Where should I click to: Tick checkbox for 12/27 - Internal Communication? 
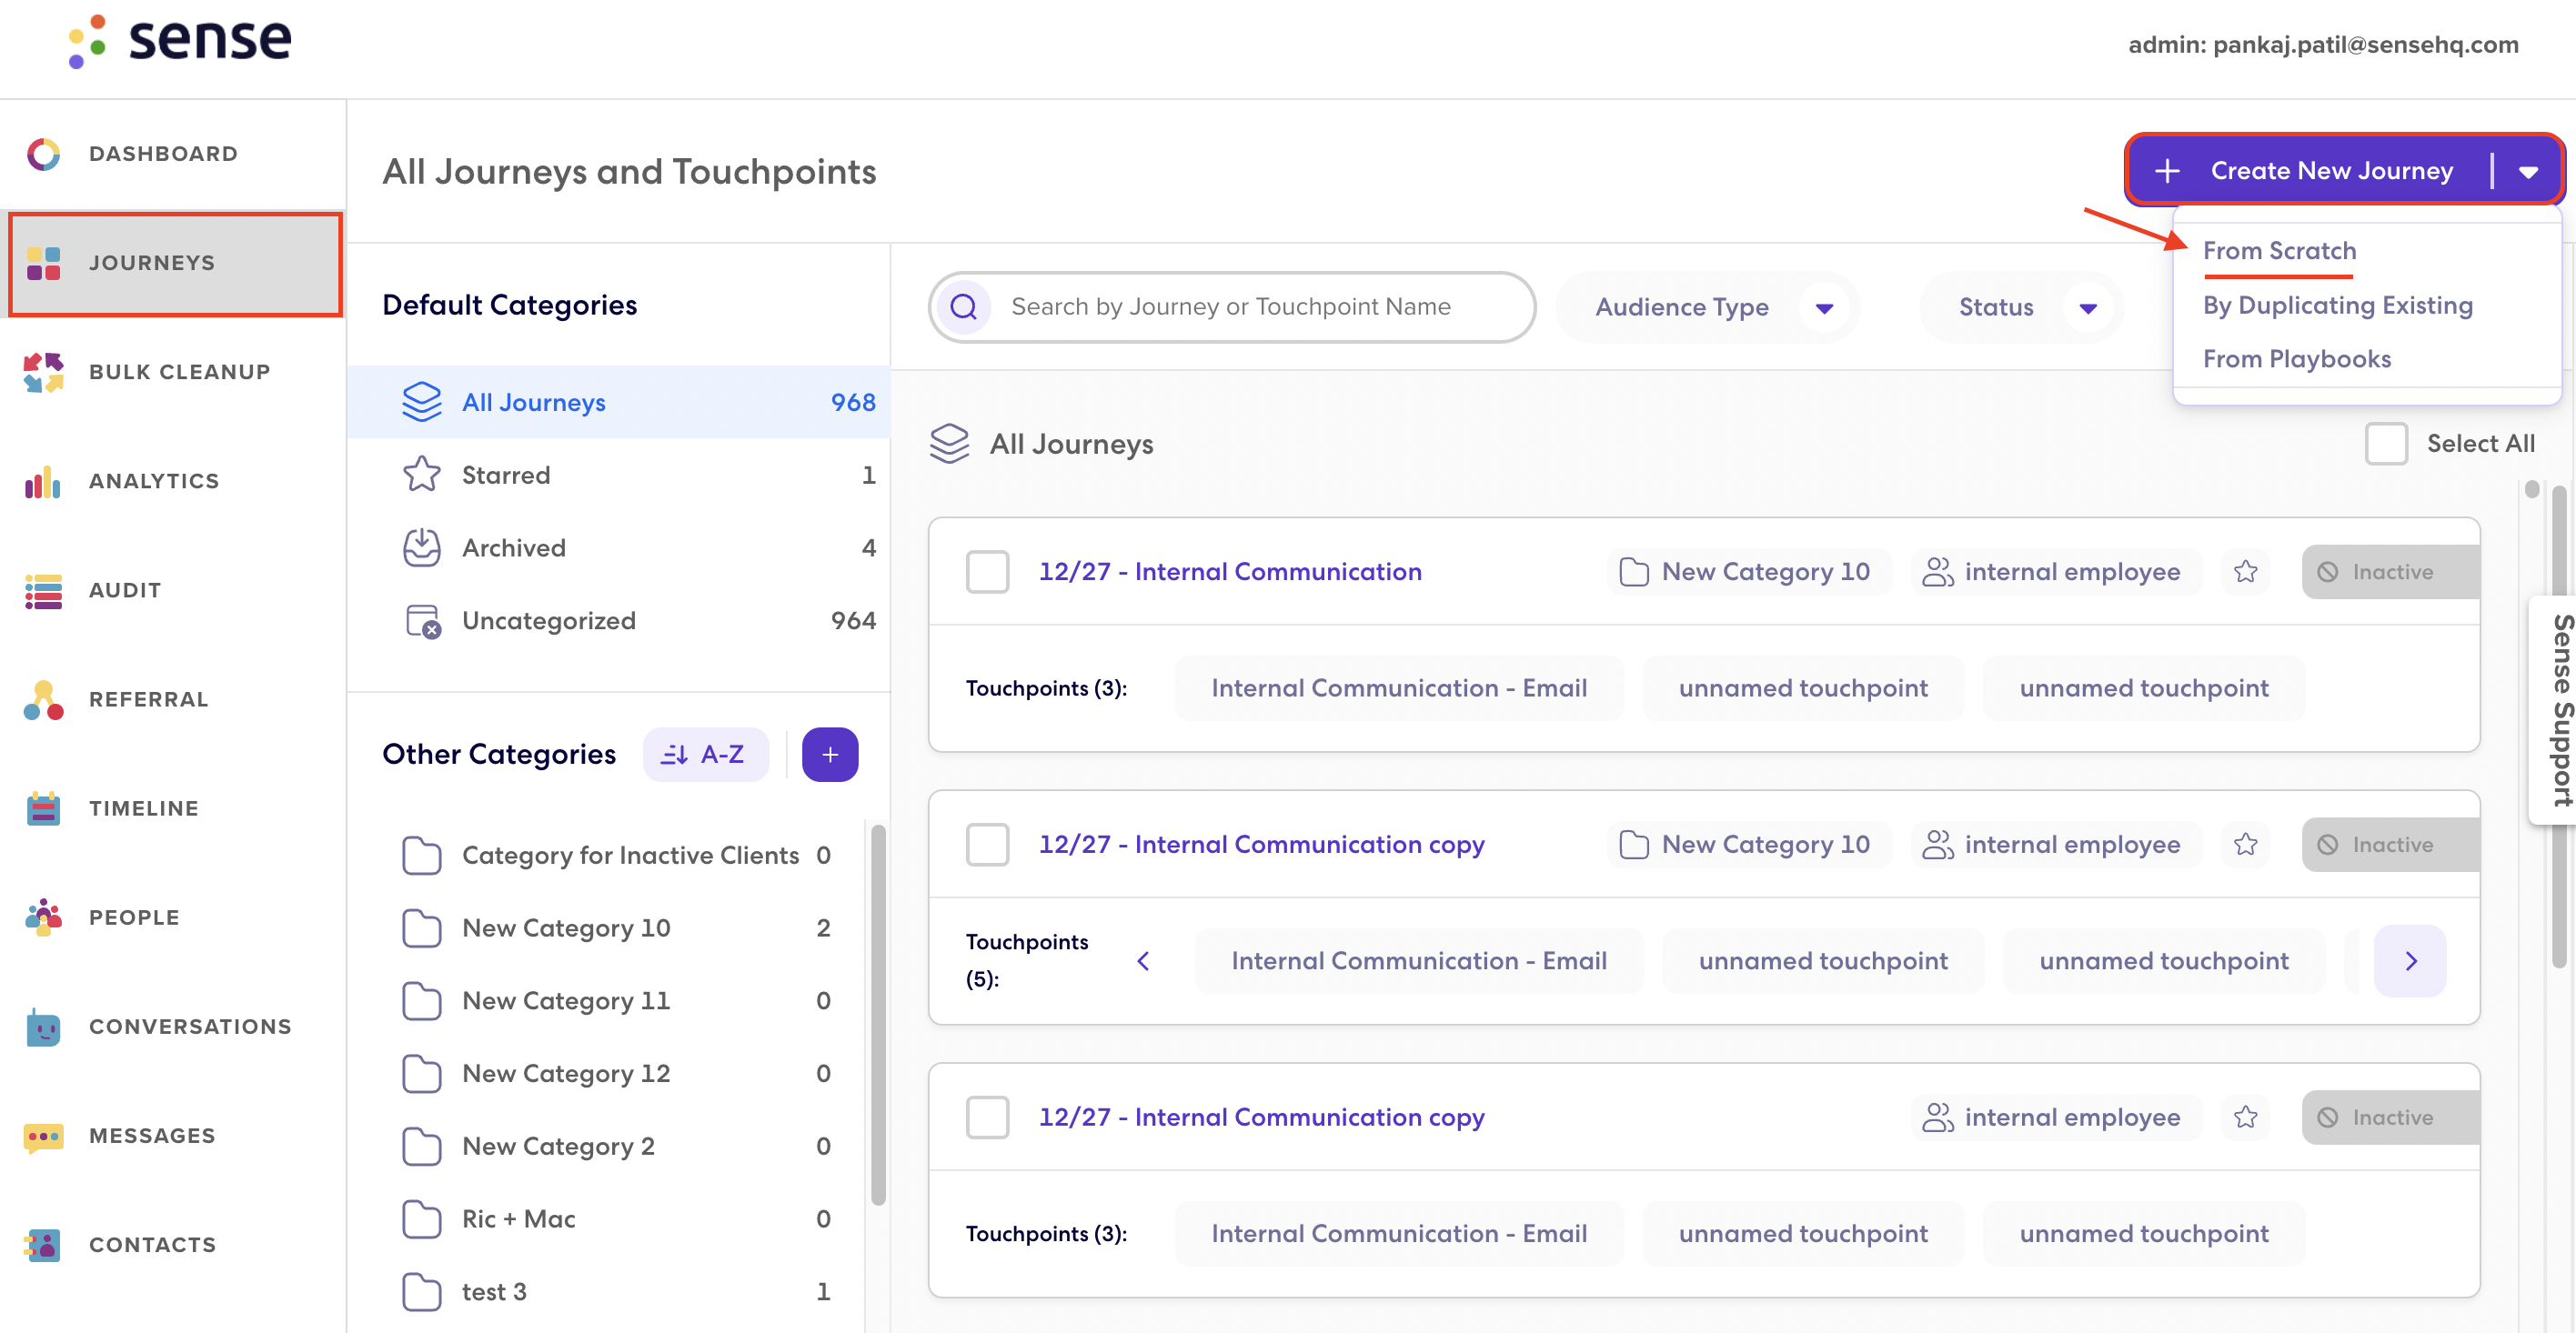987,572
